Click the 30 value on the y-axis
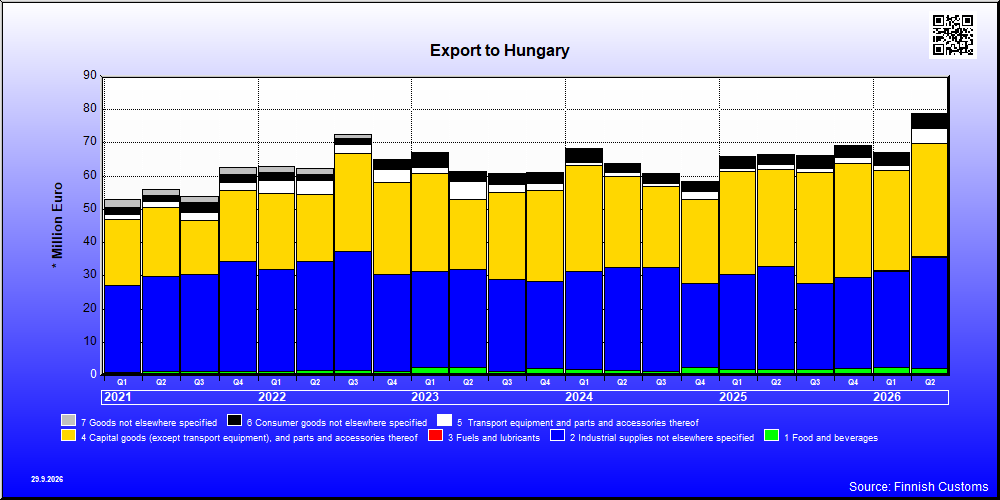Viewport: 1000px width, 500px height. [90, 275]
